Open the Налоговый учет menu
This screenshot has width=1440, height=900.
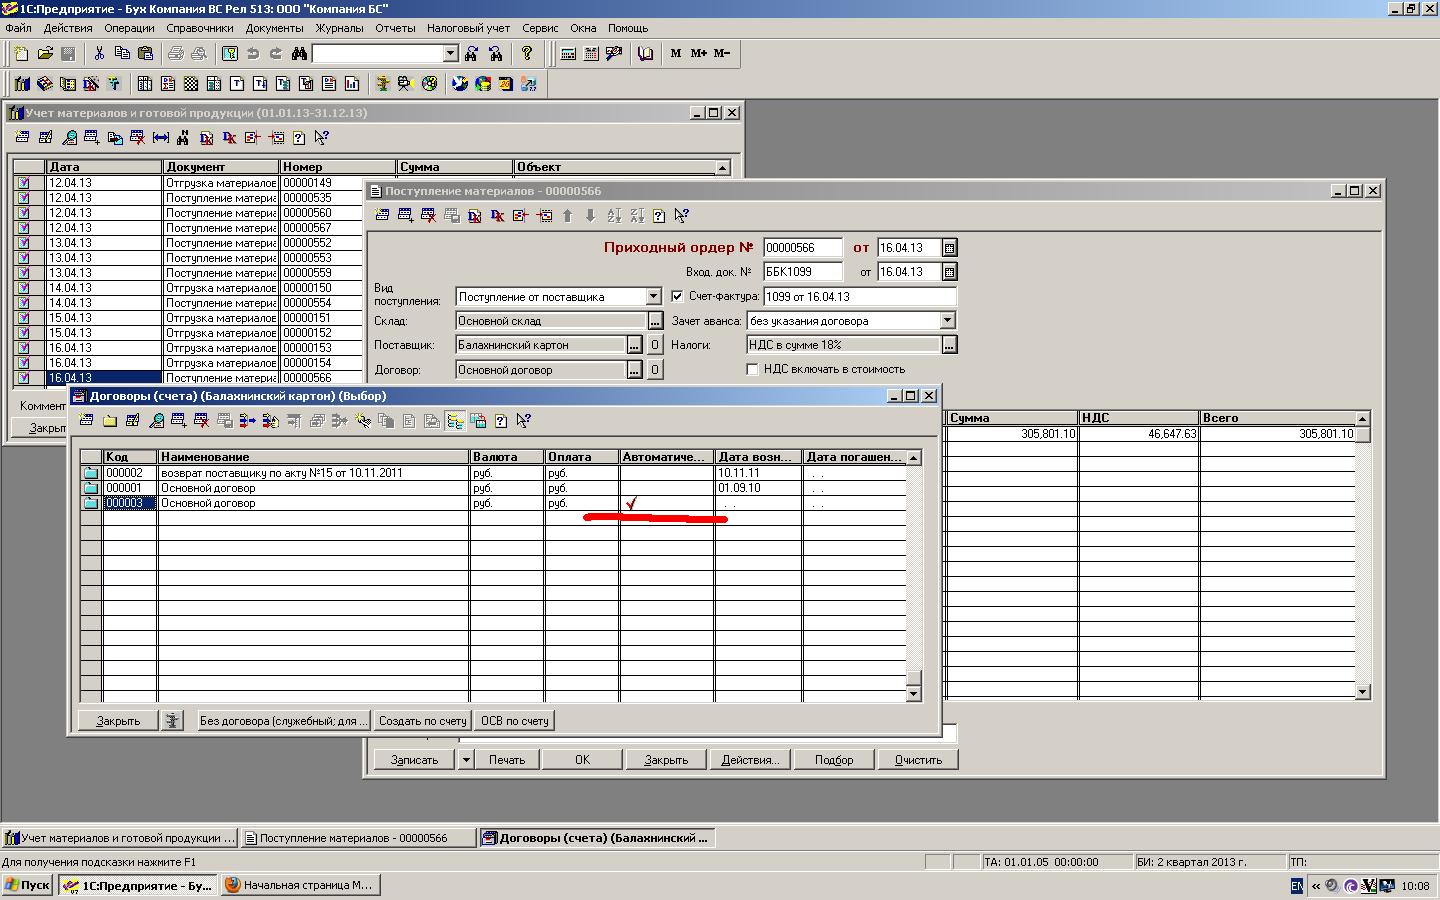point(468,28)
